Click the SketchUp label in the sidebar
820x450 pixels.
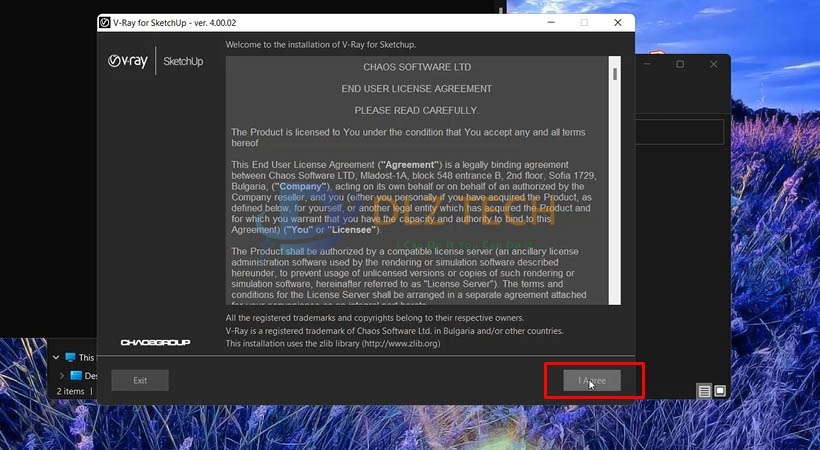coord(182,61)
